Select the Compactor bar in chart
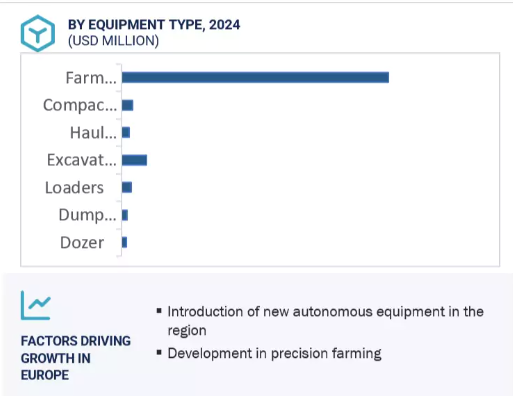The height and width of the screenshot is (396, 513). pyautogui.click(x=128, y=105)
